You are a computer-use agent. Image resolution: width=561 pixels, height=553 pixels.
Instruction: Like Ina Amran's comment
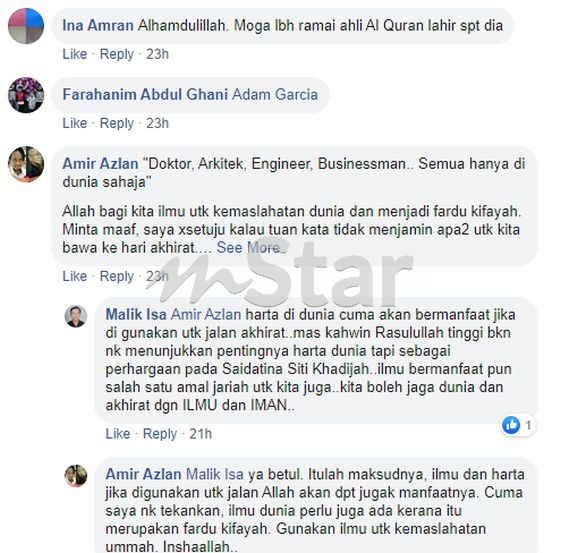pyautogui.click(x=75, y=54)
